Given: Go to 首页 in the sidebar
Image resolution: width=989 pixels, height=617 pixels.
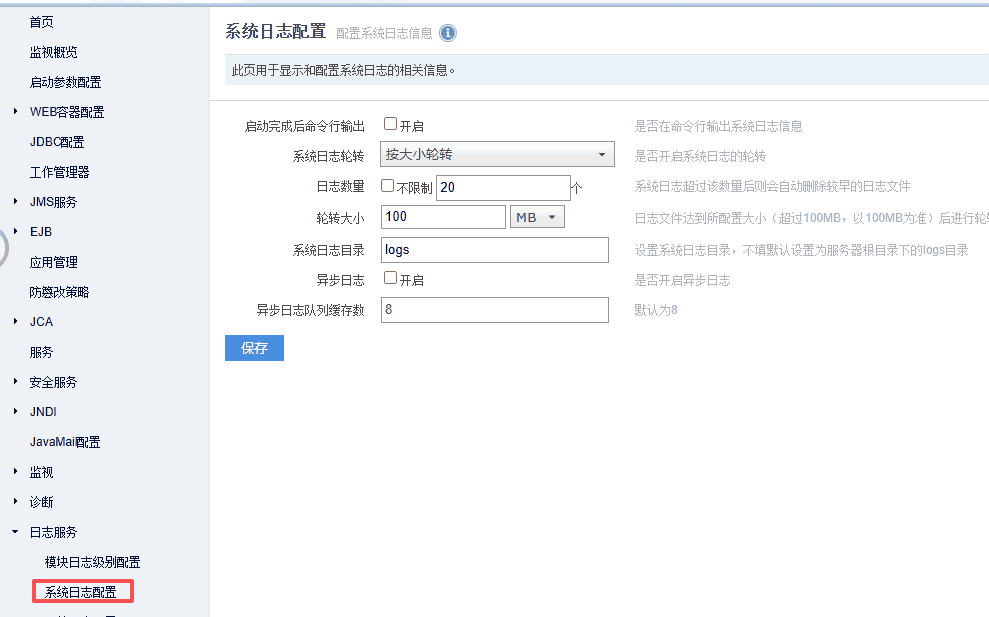Looking at the screenshot, I should (x=42, y=22).
